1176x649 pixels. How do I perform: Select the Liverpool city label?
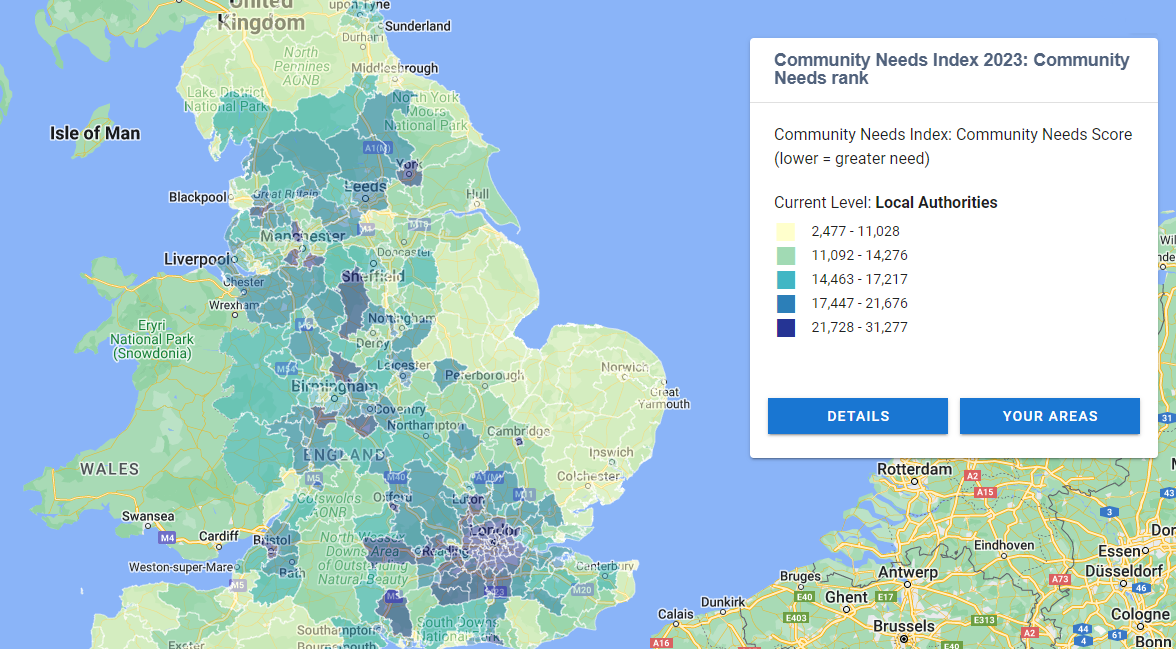(199, 259)
